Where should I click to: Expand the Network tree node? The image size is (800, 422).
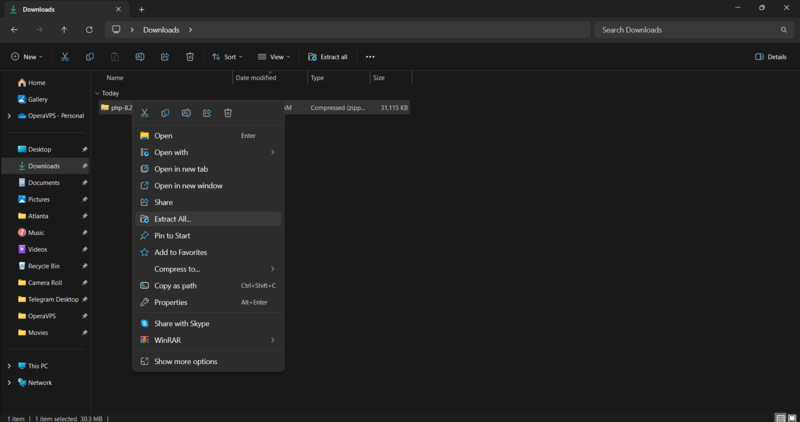[x=9, y=383]
